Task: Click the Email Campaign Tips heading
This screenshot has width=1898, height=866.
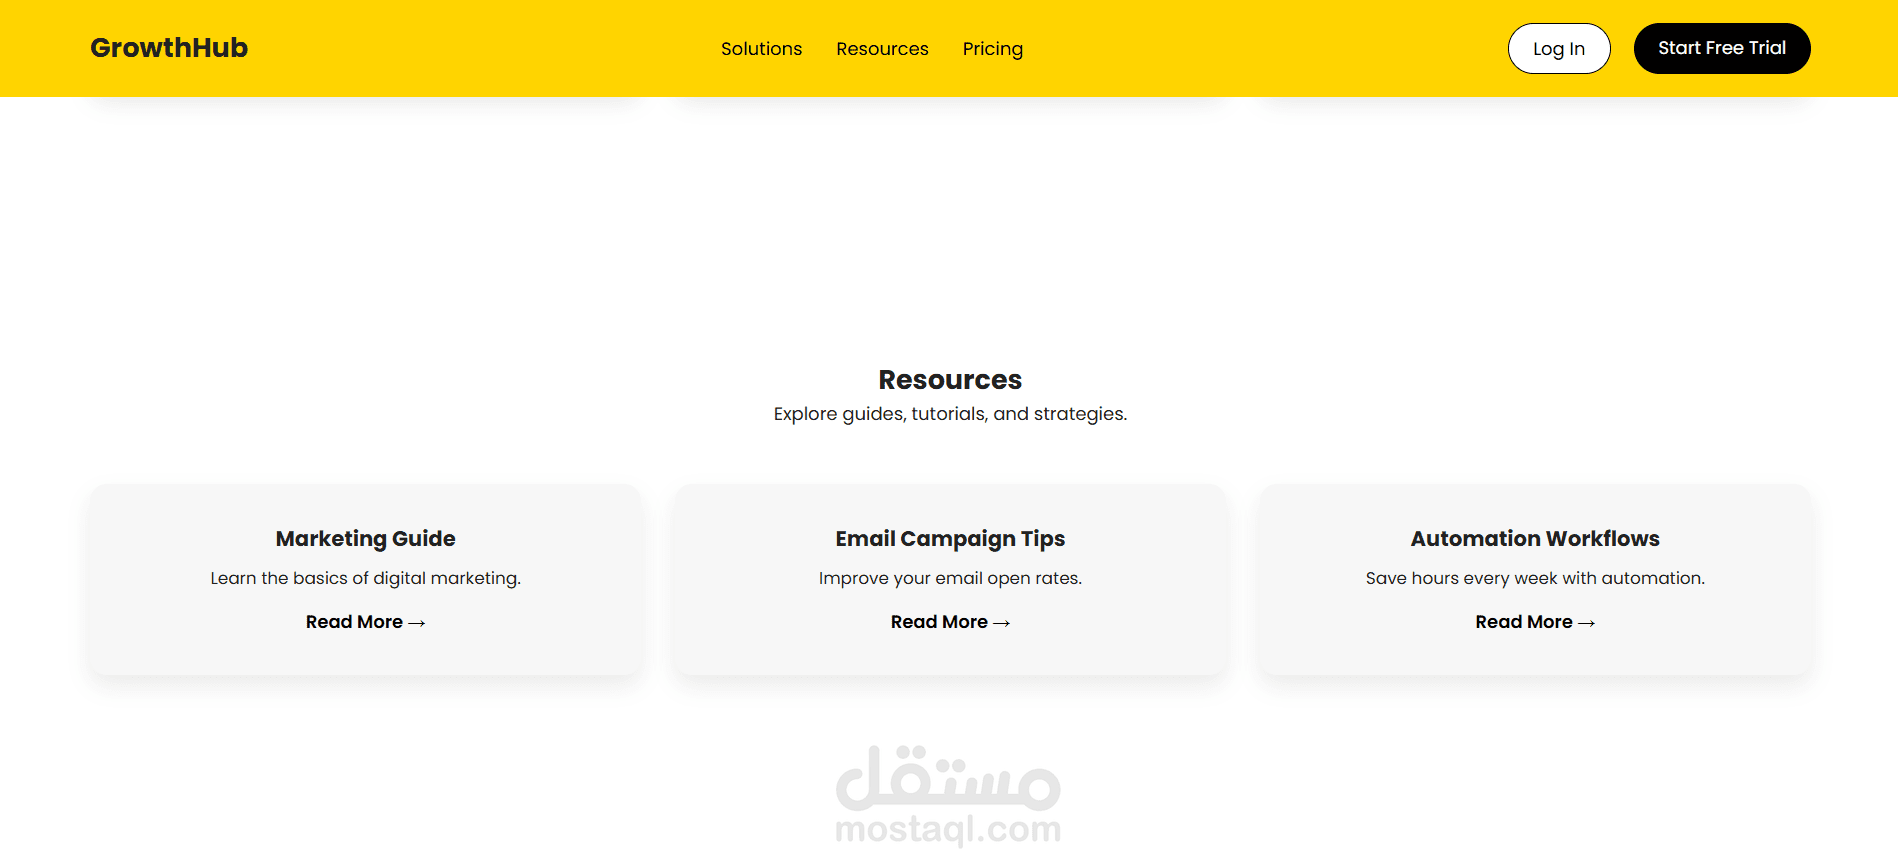Action: (950, 539)
